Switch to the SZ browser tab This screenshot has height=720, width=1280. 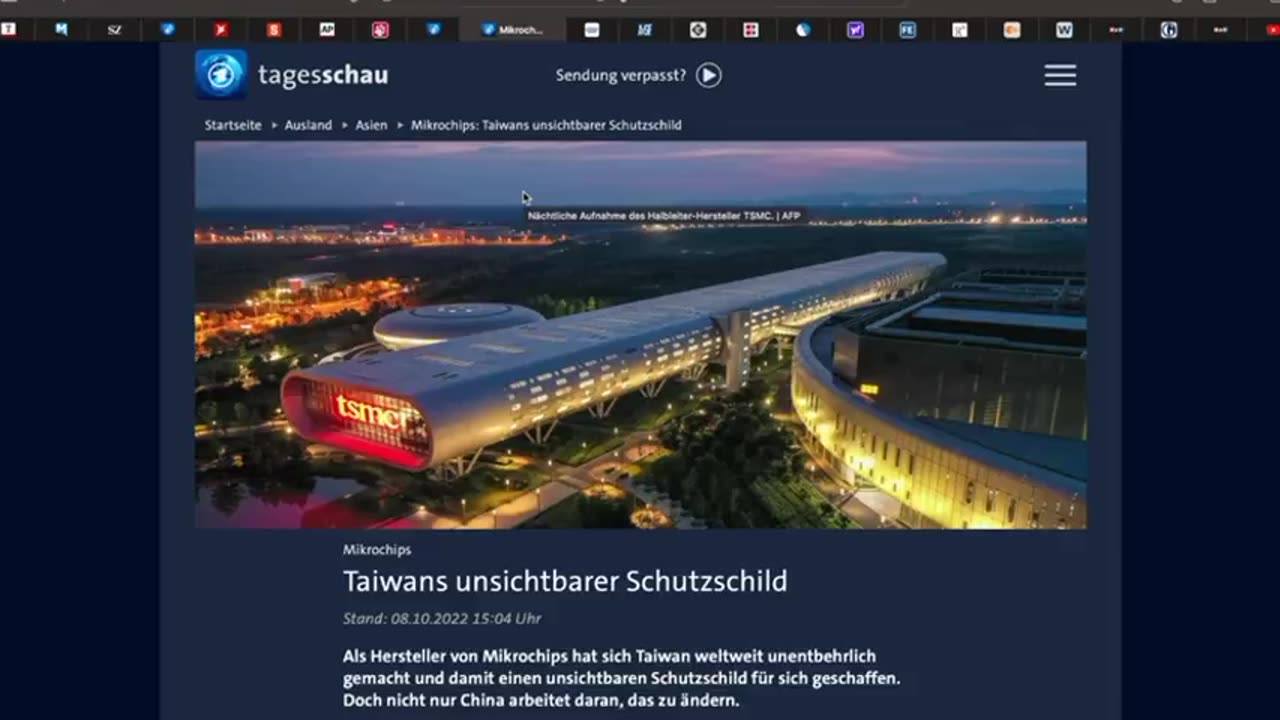click(x=114, y=30)
